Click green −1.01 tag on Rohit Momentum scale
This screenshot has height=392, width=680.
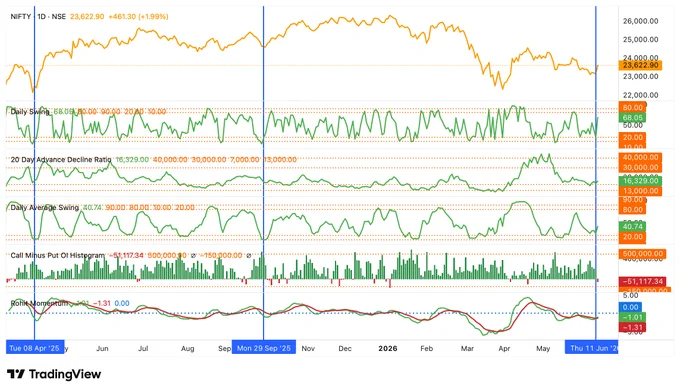632,317
